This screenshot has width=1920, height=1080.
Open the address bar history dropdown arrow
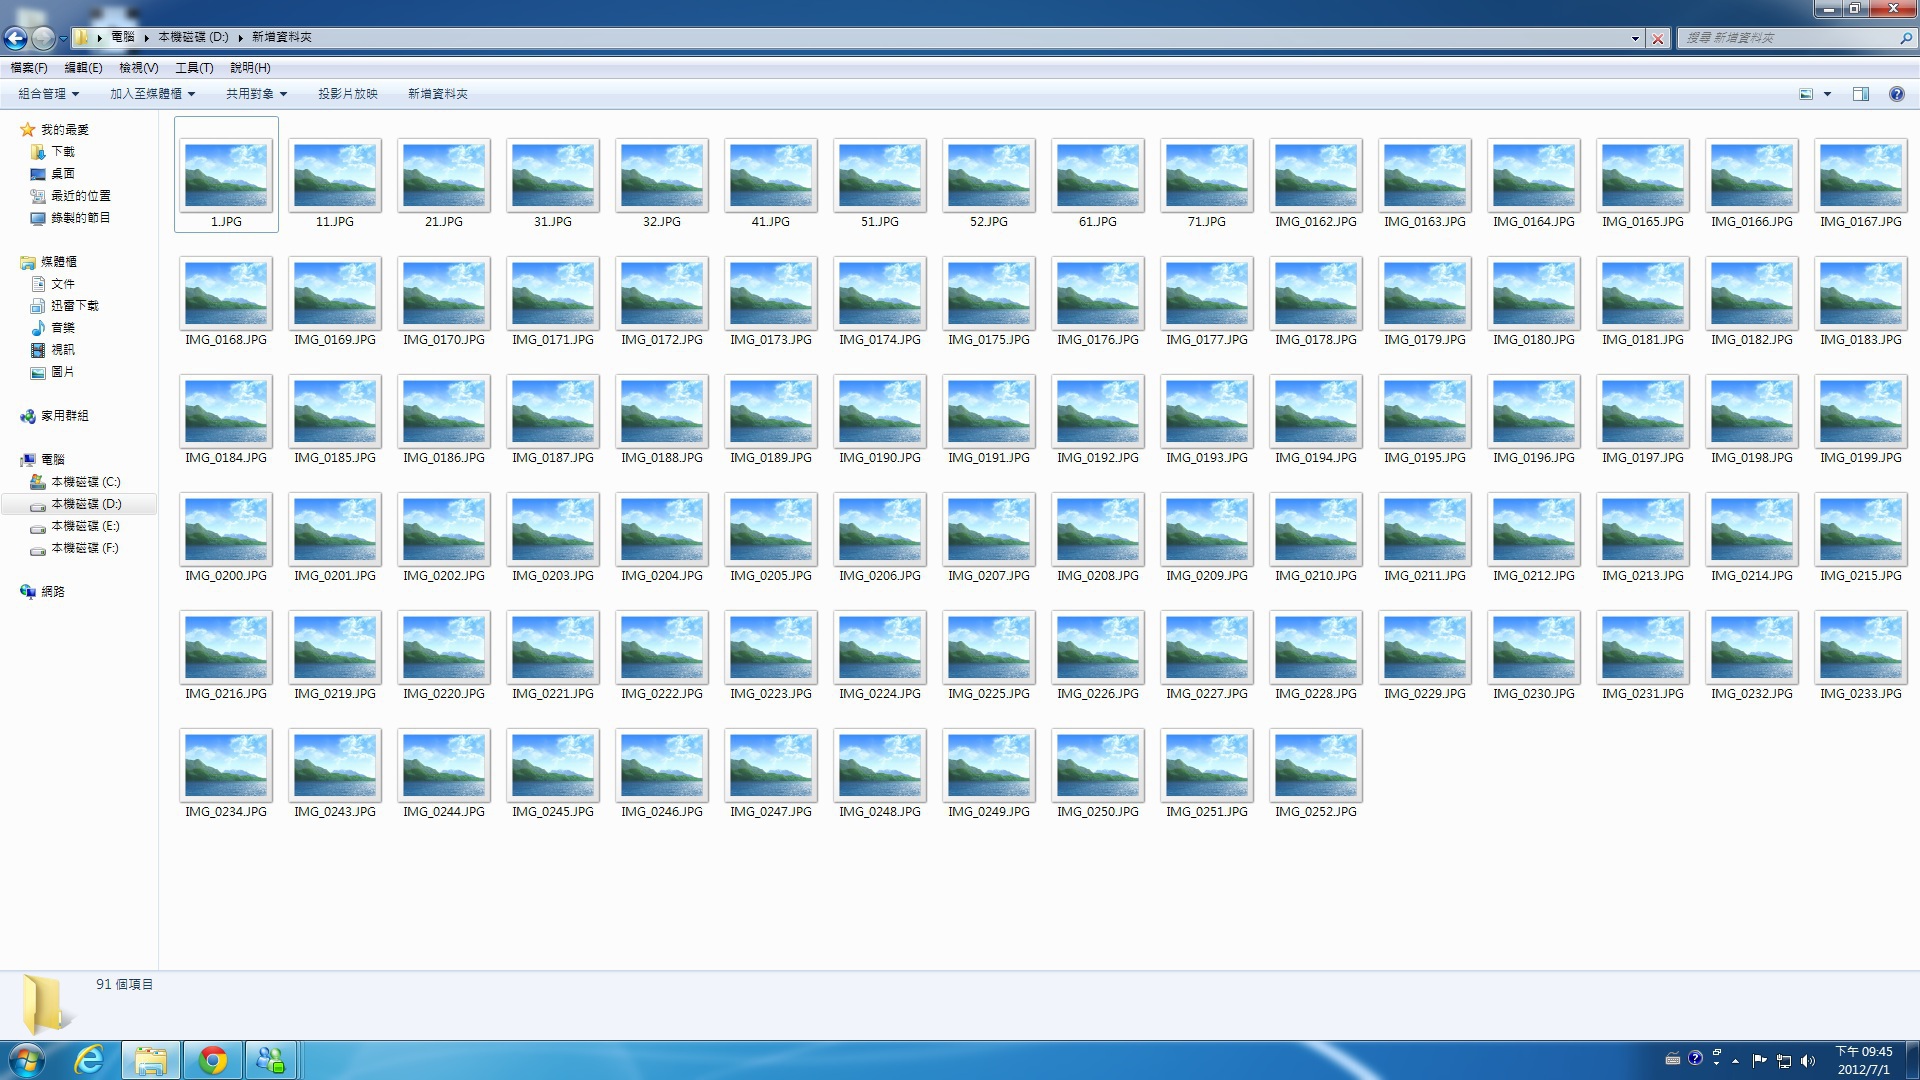pyautogui.click(x=1635, y=38)
